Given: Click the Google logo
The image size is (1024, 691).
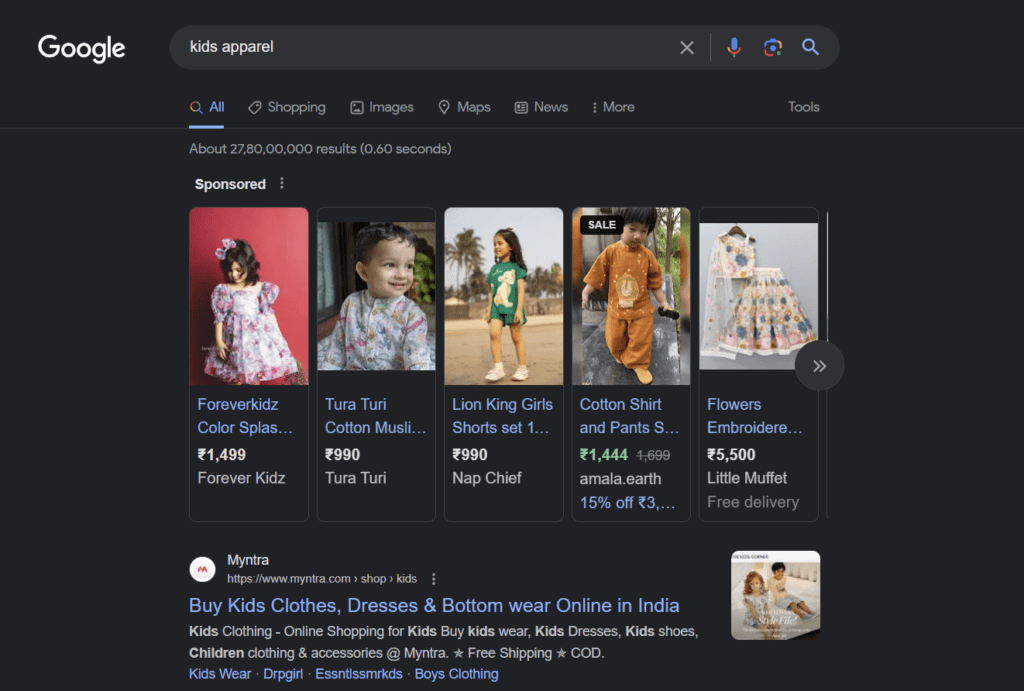Looking at the screenshot, I should point(81,48).
